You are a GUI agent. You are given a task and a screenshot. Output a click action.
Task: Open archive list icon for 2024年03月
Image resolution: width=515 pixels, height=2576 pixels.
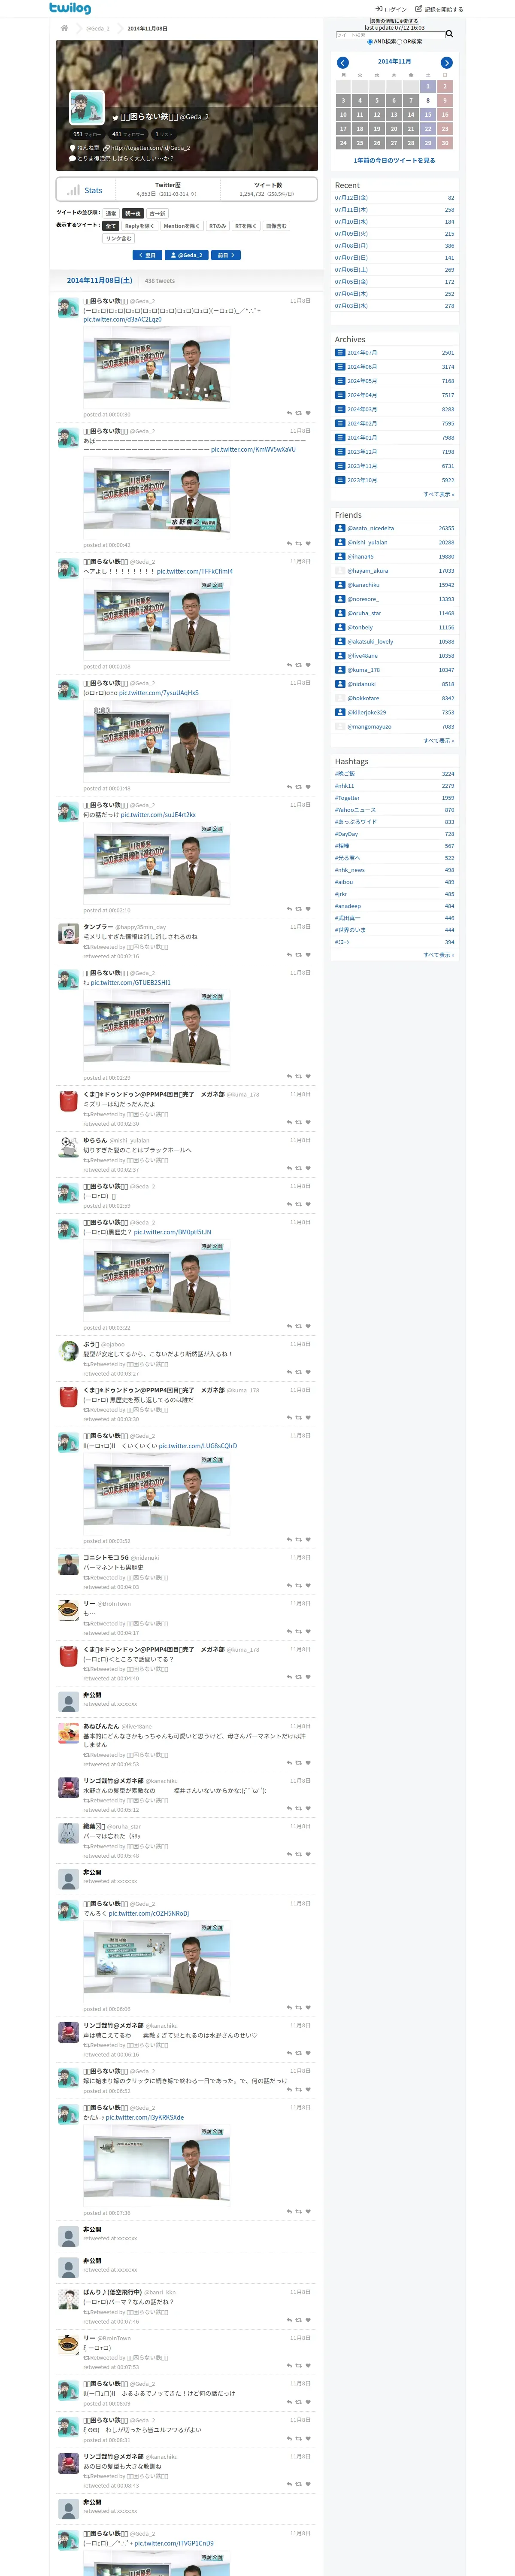[x=340, y=409]
